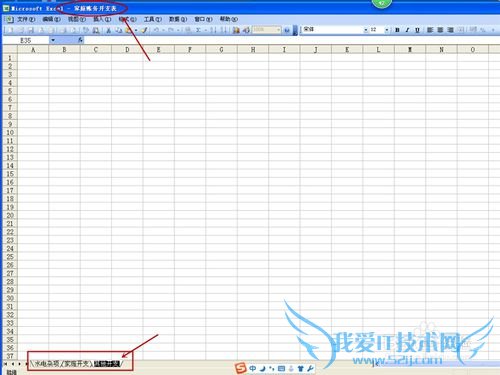Click the Research toolbar icon
The height and width of the screenshot is (375, 500).
(x=96, y=30)
